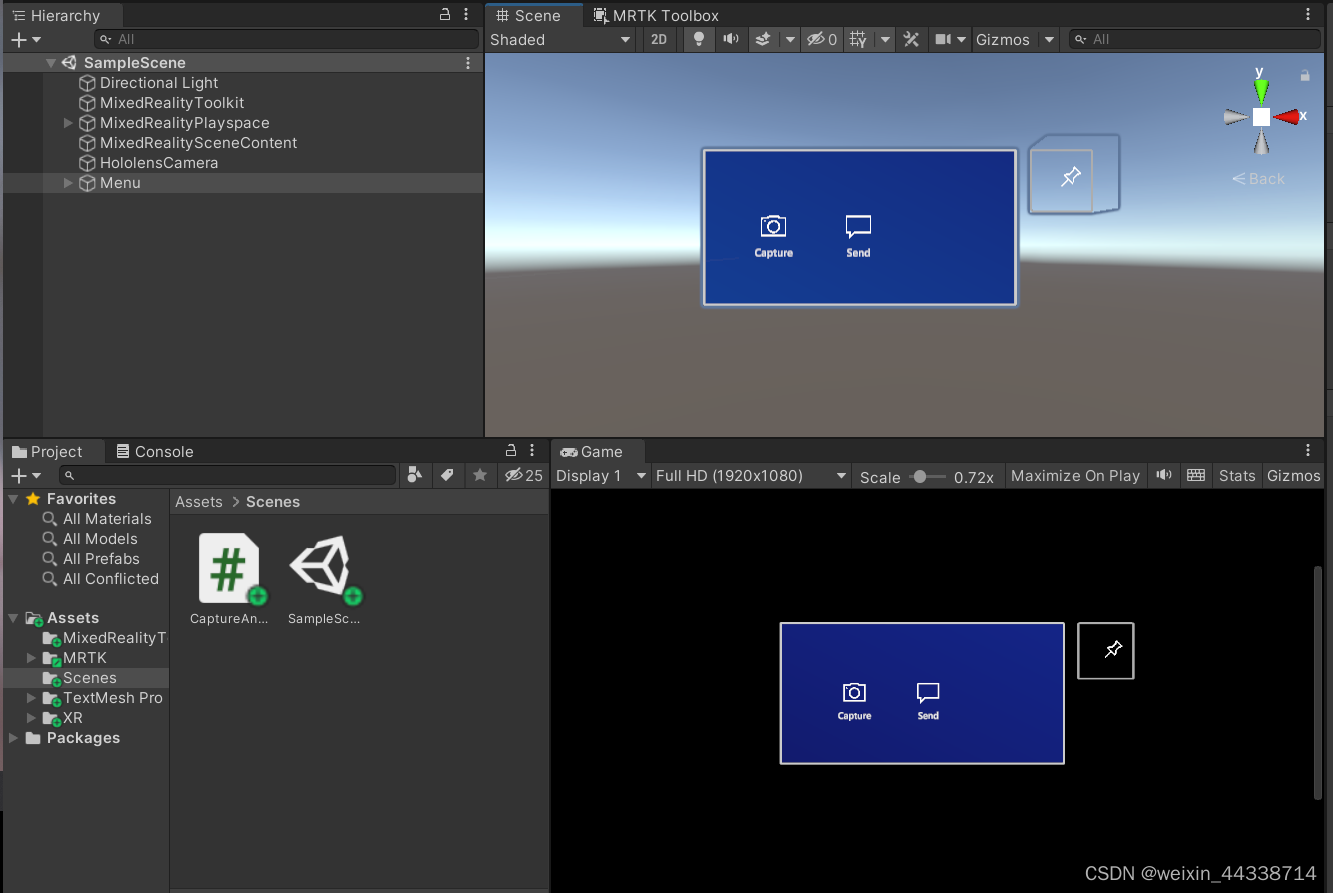The image size is (1333, 893).
Task: Select the Scenes folder in the Project panel
Action: pos(88,677)
